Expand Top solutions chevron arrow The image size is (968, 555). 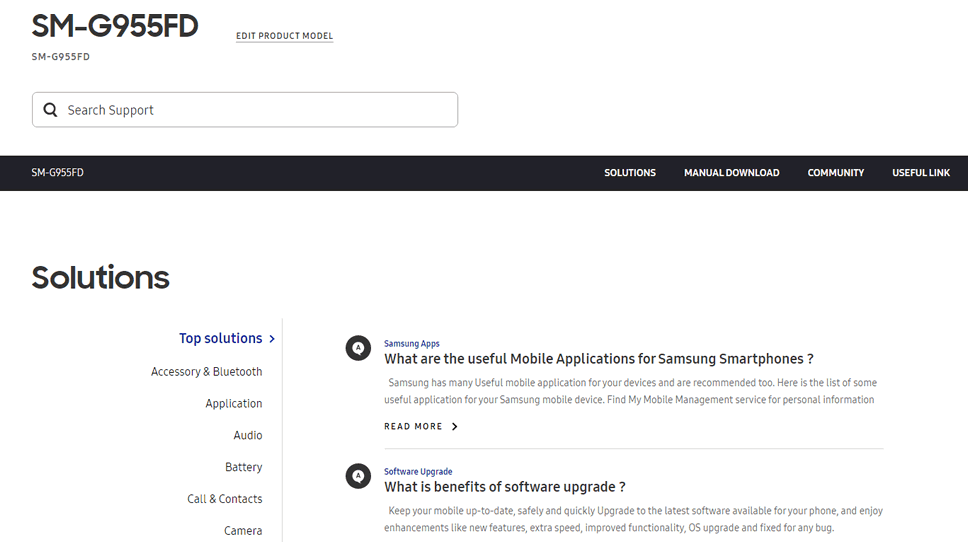point(272,339)
